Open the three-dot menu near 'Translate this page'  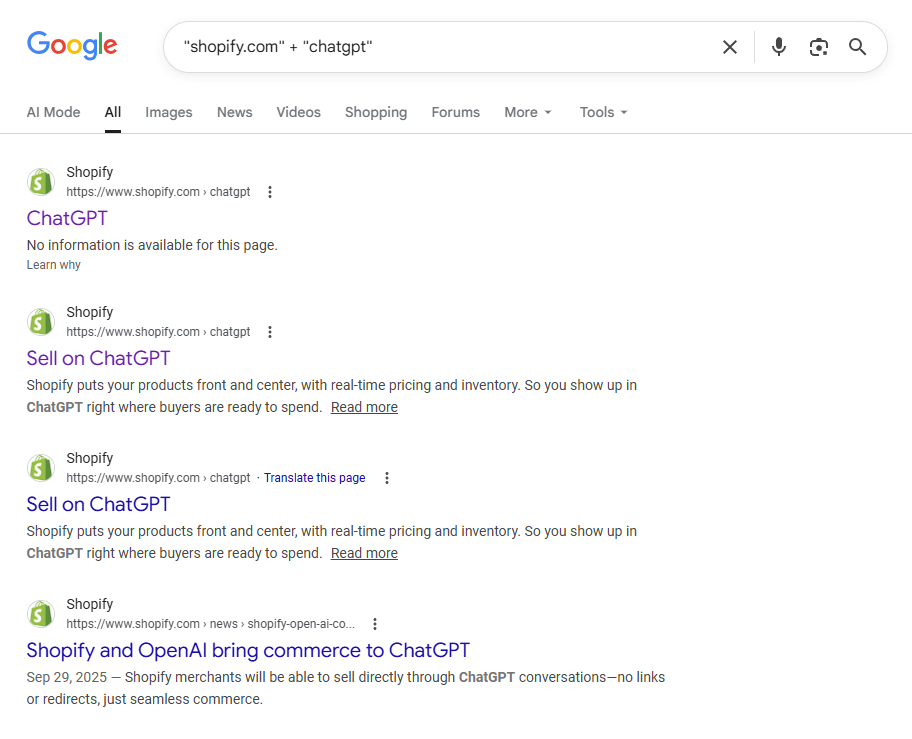(387, 478)
